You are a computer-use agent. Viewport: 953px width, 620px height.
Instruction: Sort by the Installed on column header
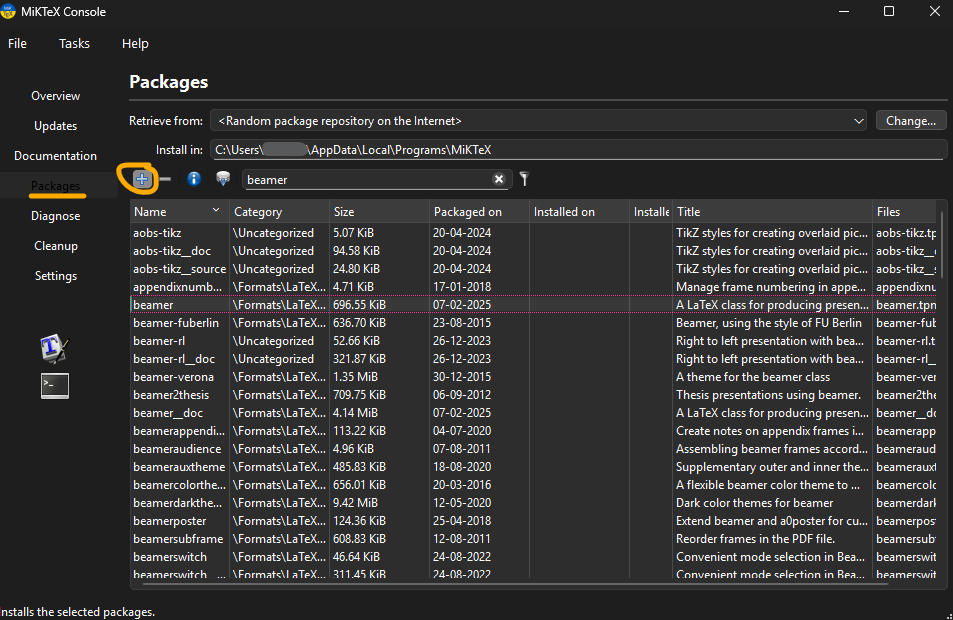579,212
